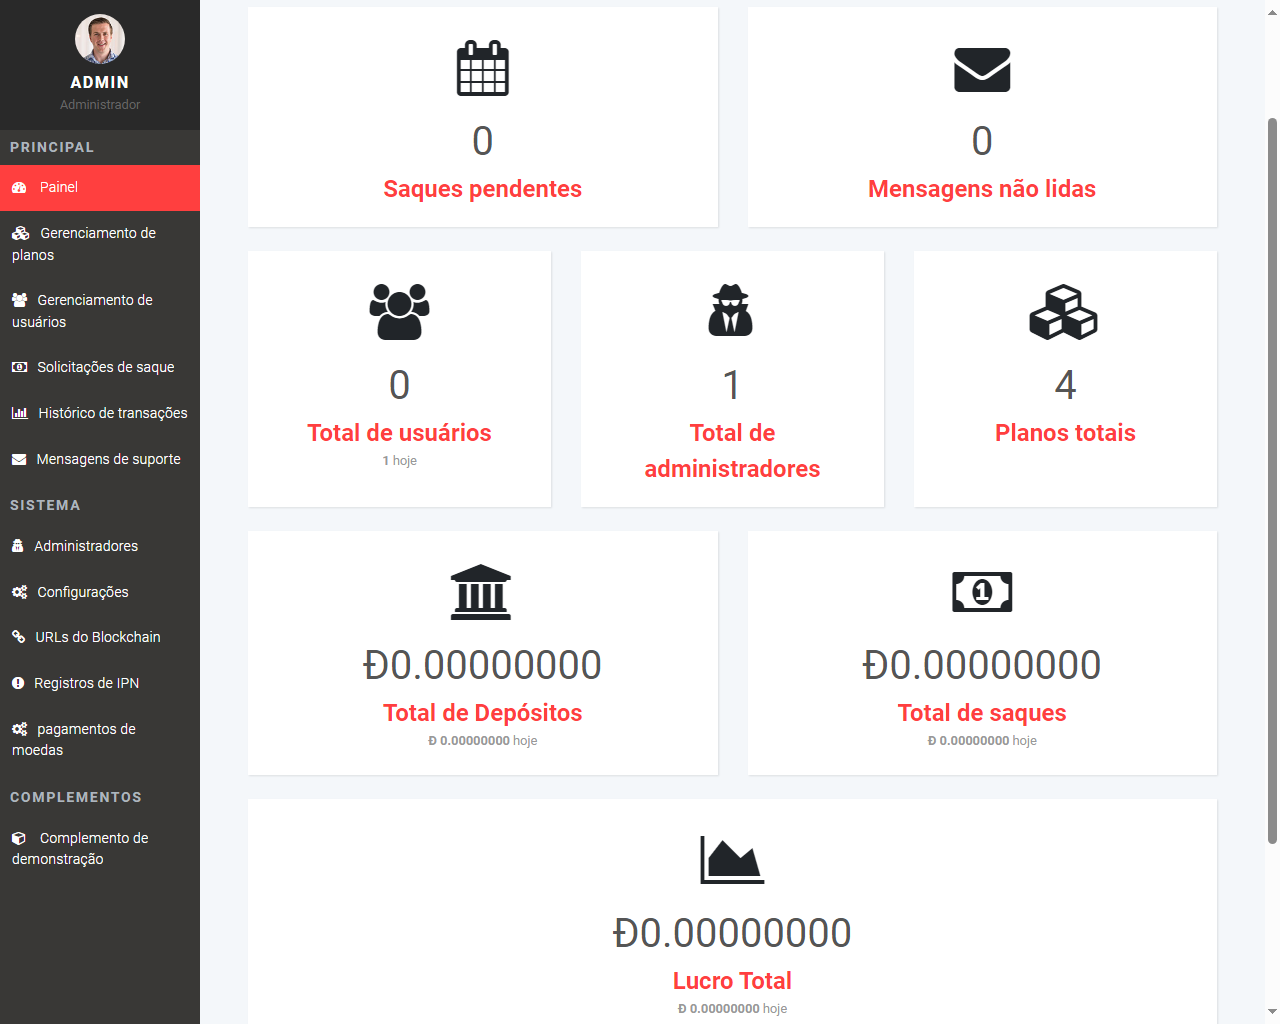Go to Gerenciamento de usuários
Image resolution: width=1280 pixels, height=1024 pixels.
94,310
